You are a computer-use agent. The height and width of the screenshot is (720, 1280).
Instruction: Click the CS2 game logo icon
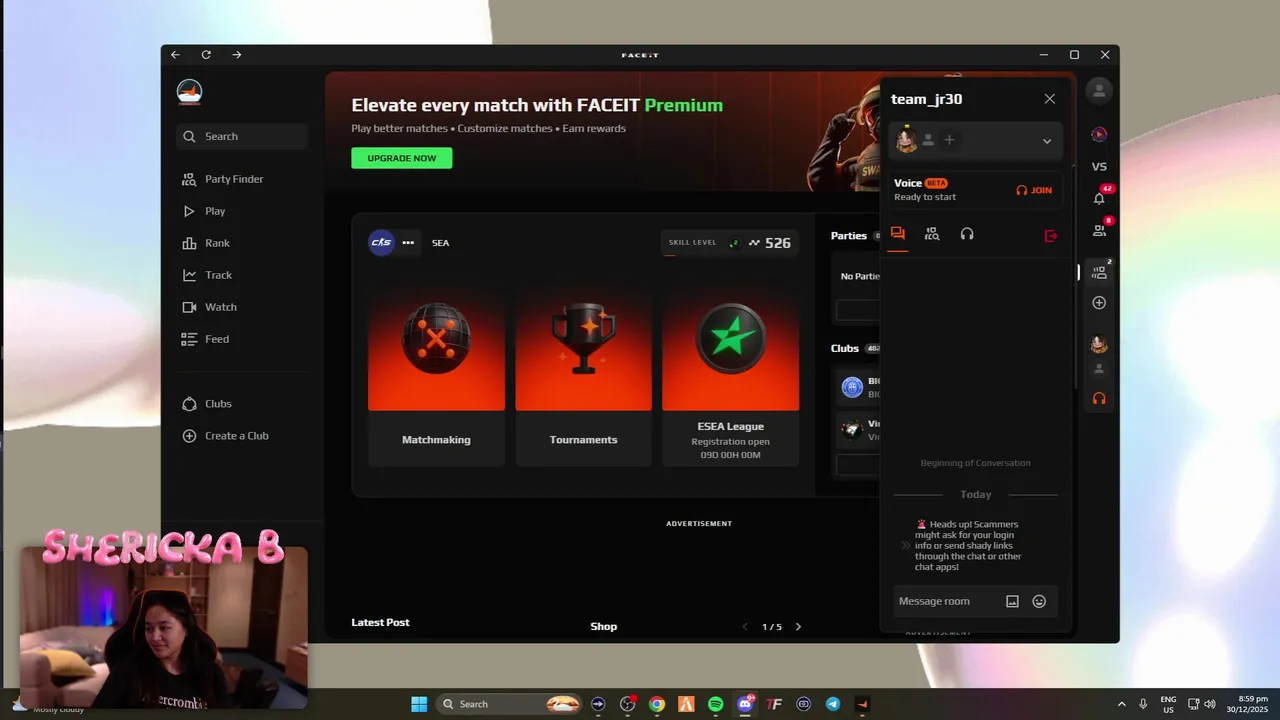[x=381, y=243]
